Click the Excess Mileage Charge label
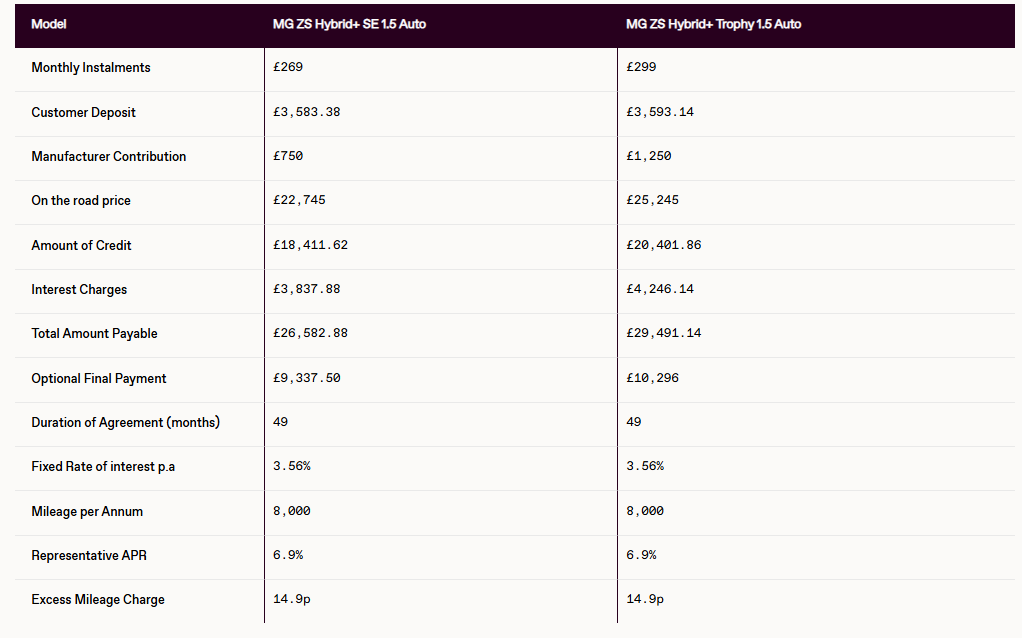 tap(98, 600)
